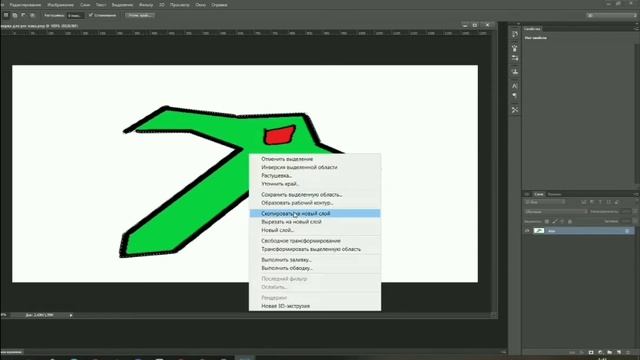Toggle Lock All padlock icon
The image size is (640, 360).
coord(570,221)
